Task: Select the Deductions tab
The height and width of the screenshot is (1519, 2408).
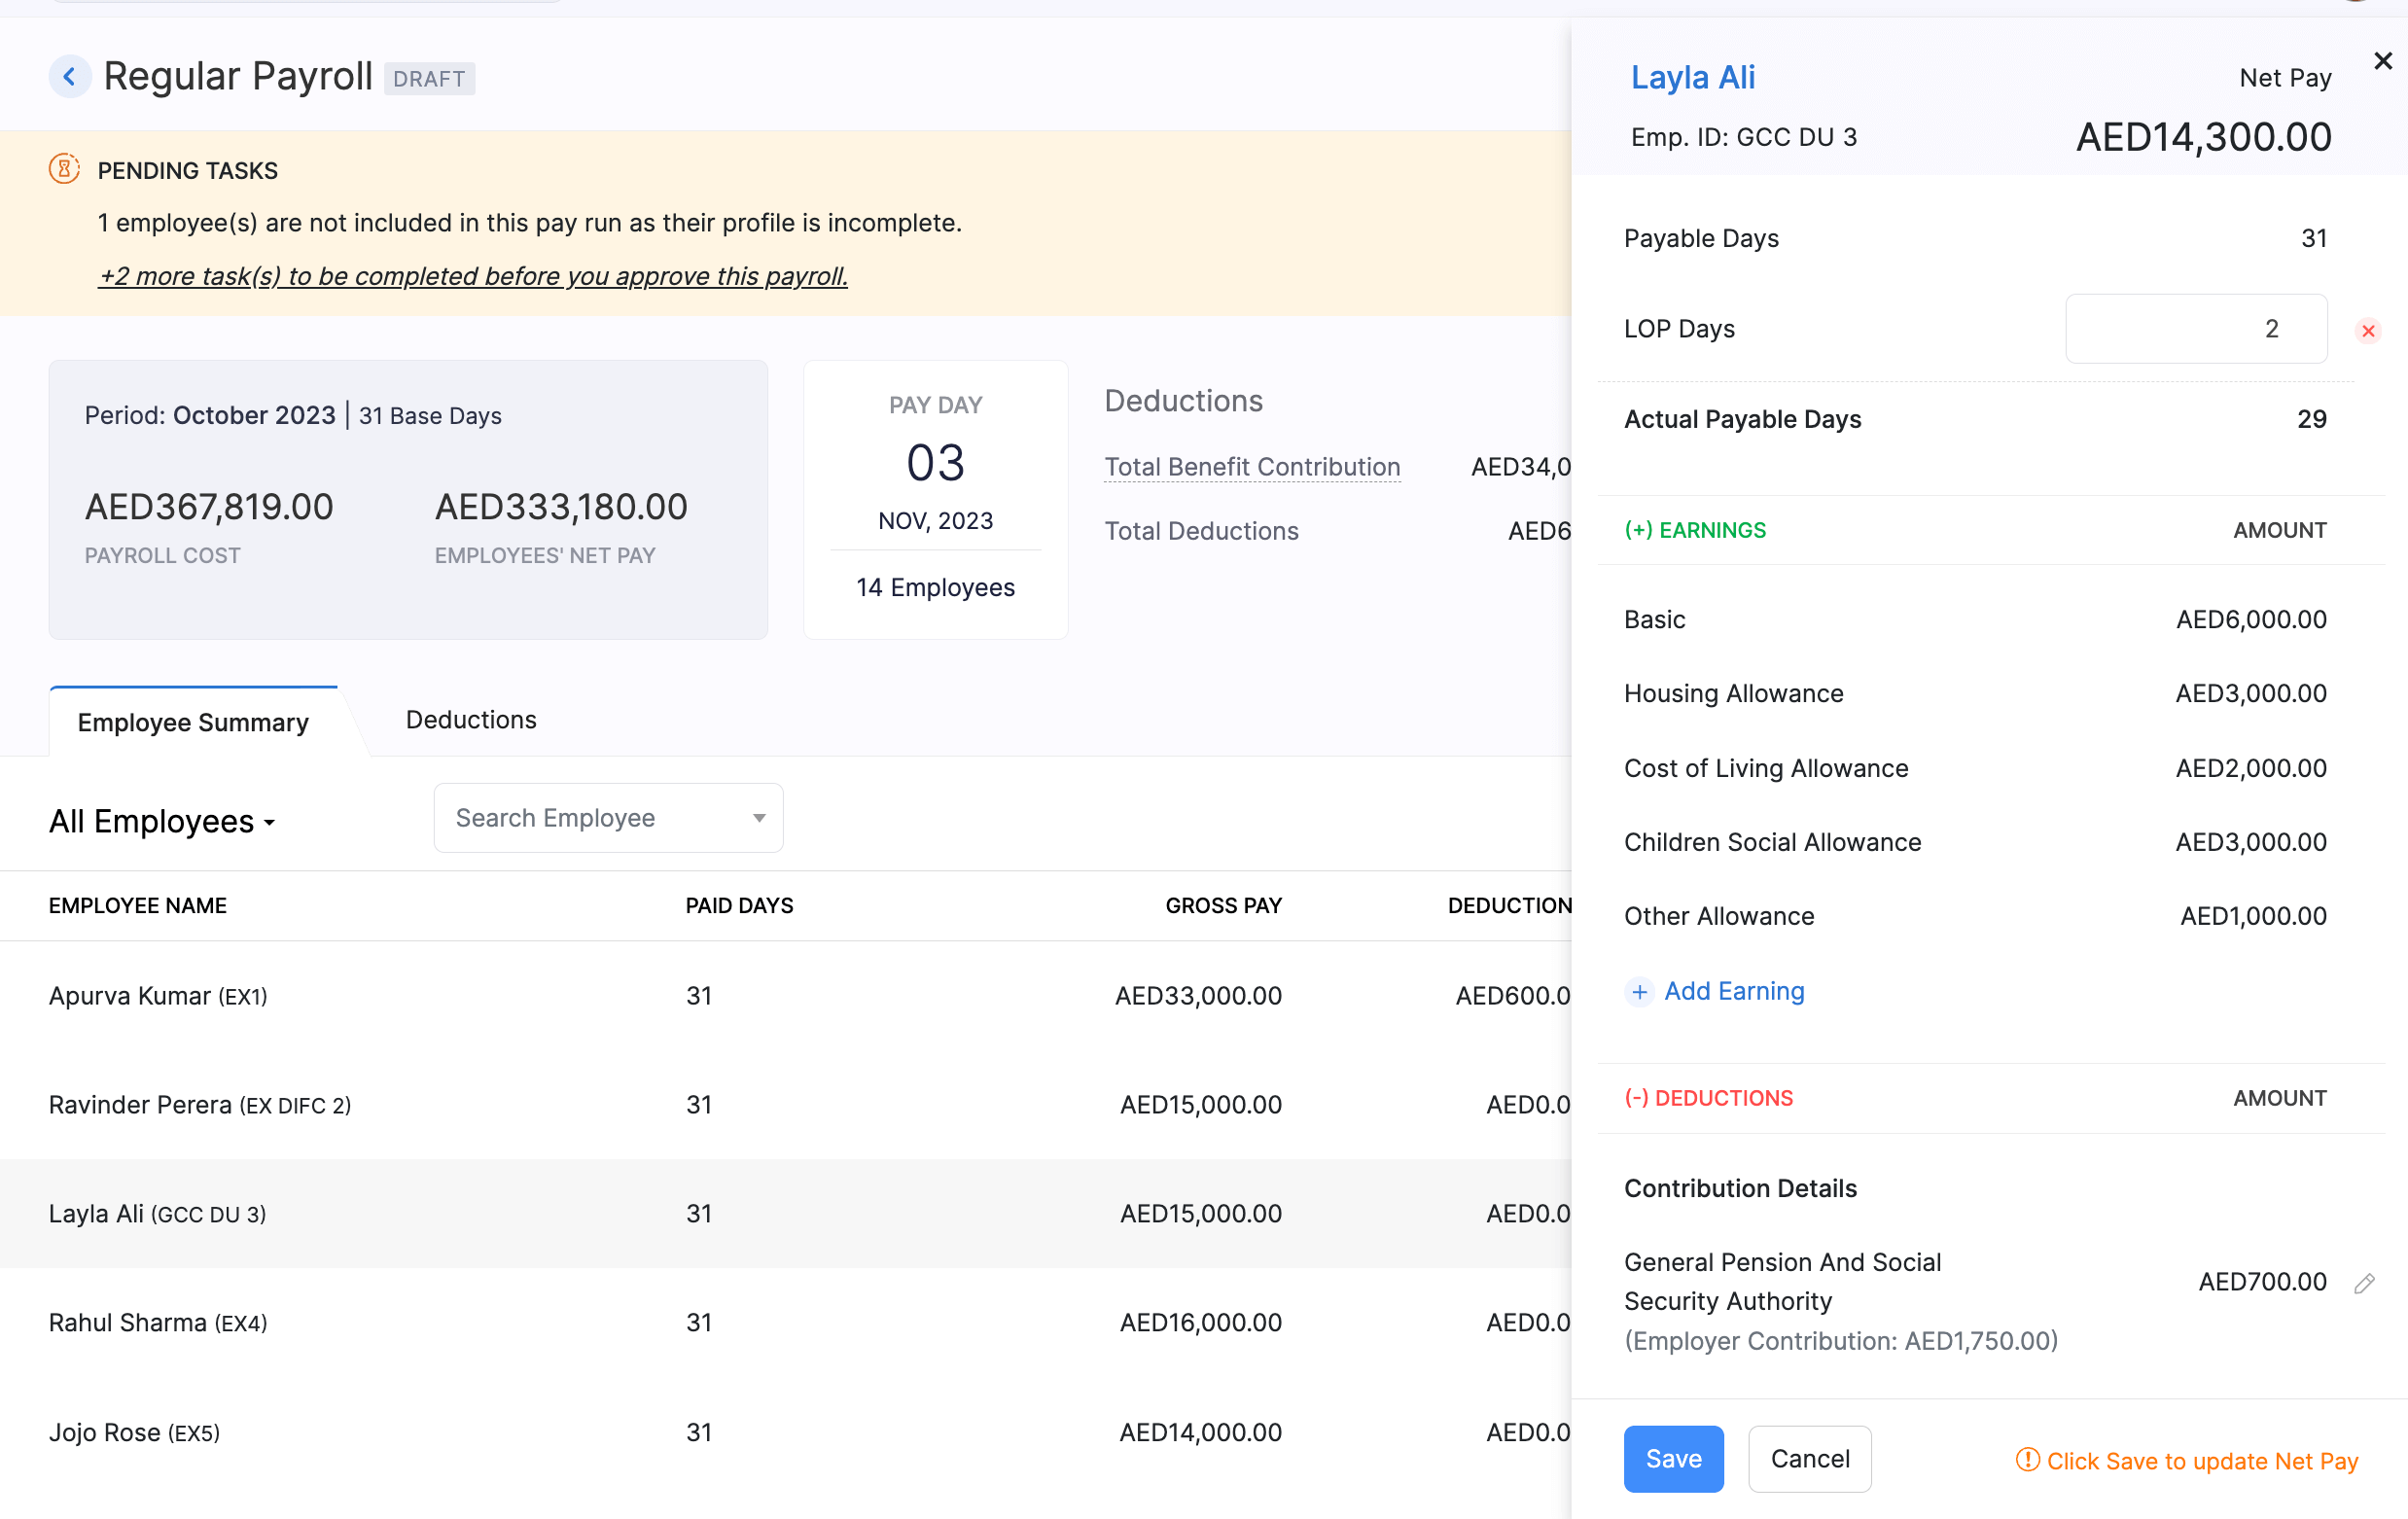Action: tap(471, 720)
